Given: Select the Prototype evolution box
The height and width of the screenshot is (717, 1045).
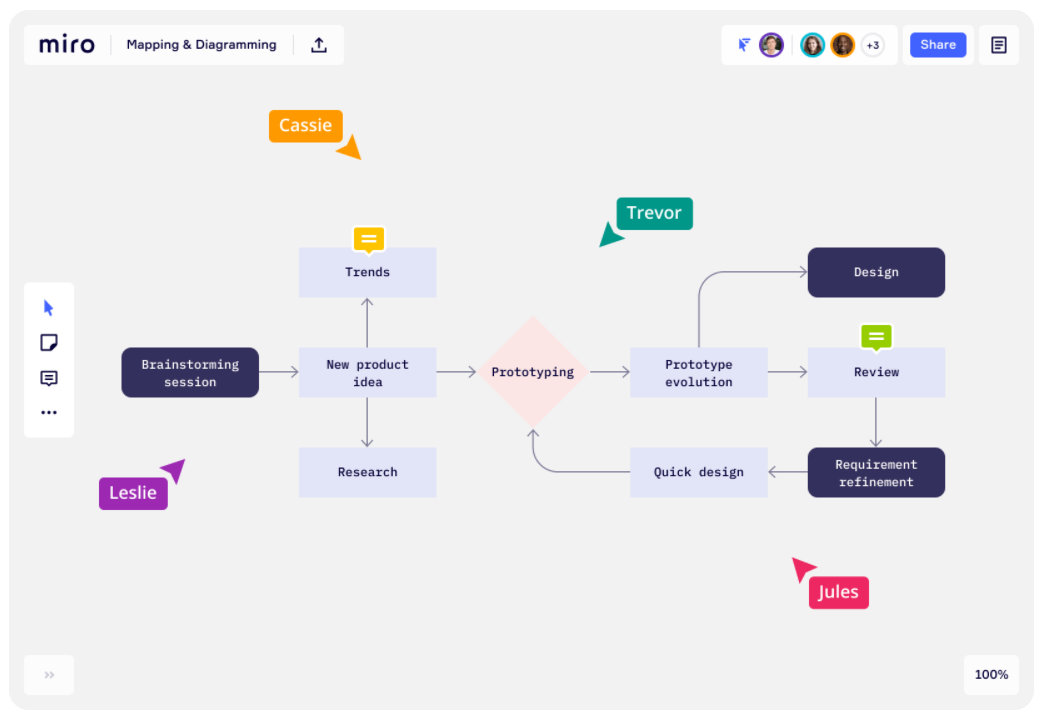Looking at the screenshot, I should click(698, 372).
